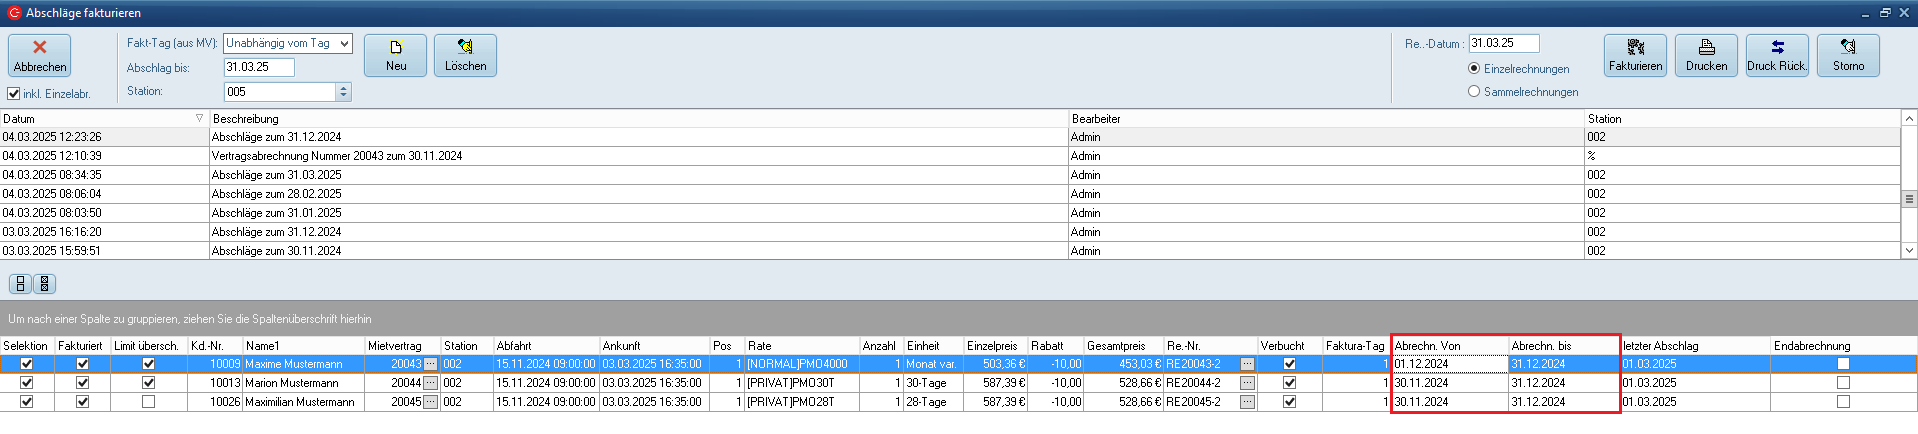
Task: Open lookup button next to RE20044-2
Action: [x=1247, y=383]
